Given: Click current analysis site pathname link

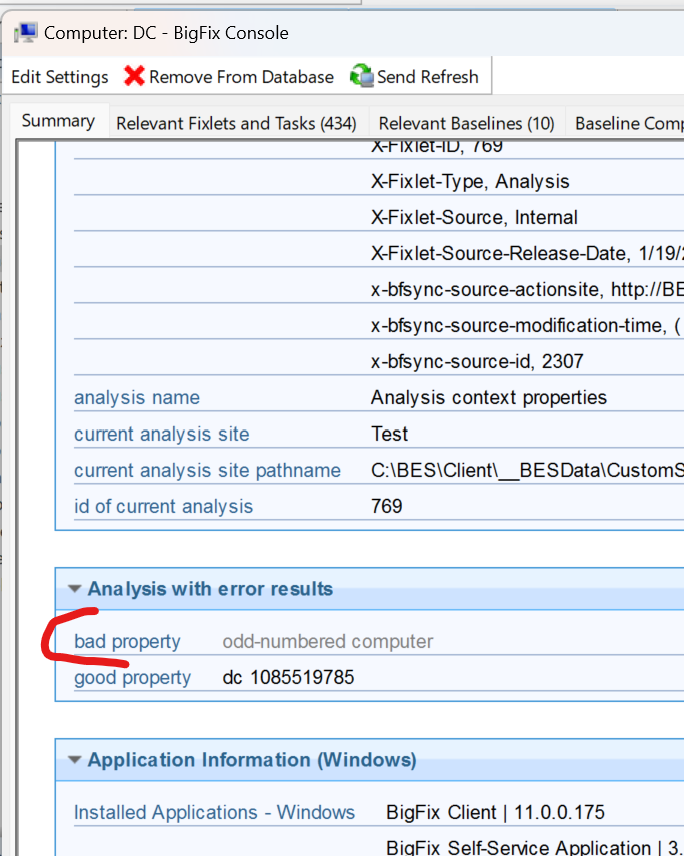Looking at the screenshot, I should [x=207, y=470].
